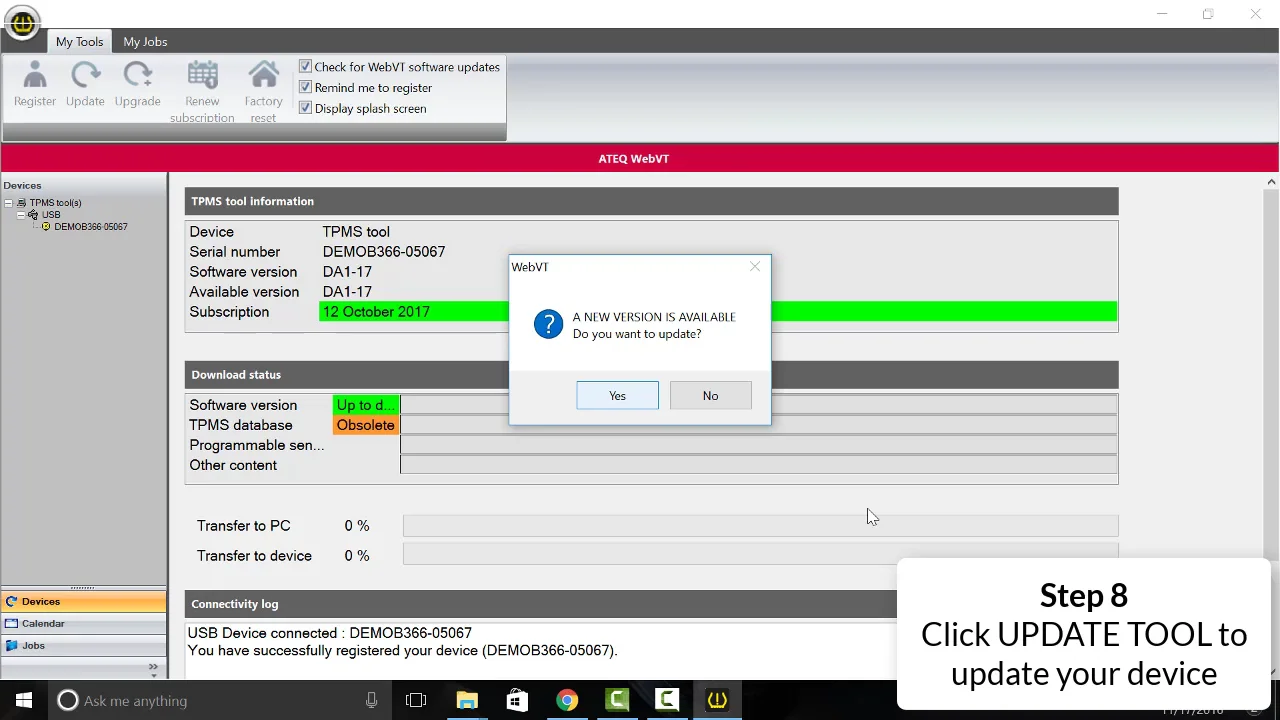Click the Factory reset home icon
The image size is (1280, 720).
pos(264,76)
